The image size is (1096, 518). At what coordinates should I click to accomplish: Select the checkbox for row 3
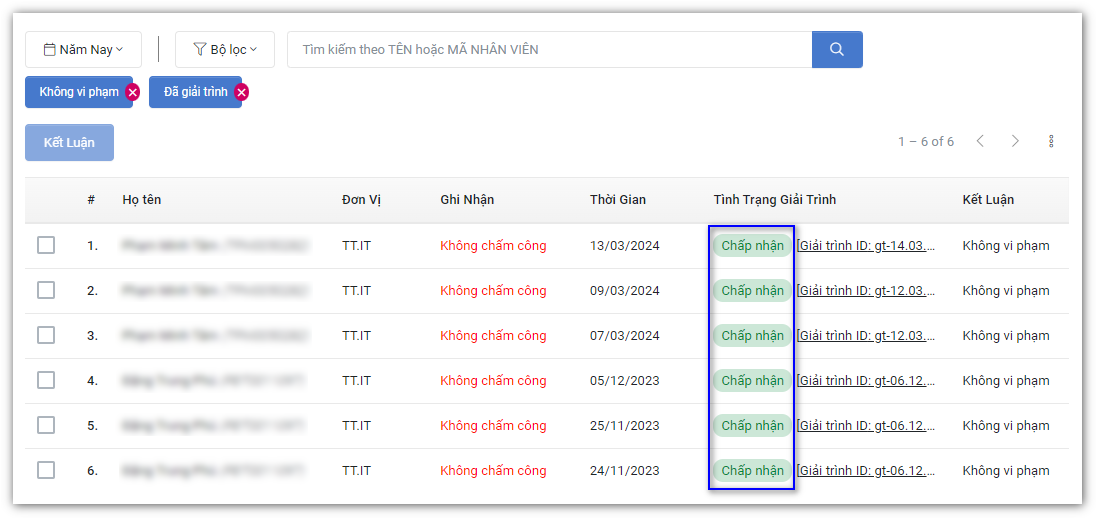46,335
